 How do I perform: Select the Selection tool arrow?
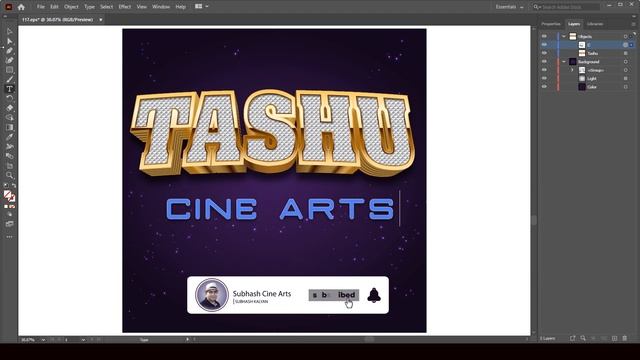[x=9, y=31]
